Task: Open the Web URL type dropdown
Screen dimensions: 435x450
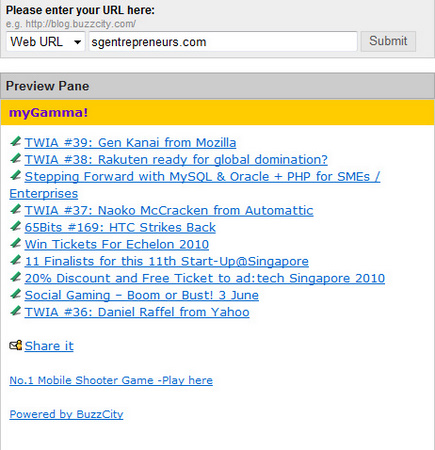Action: 45,42
